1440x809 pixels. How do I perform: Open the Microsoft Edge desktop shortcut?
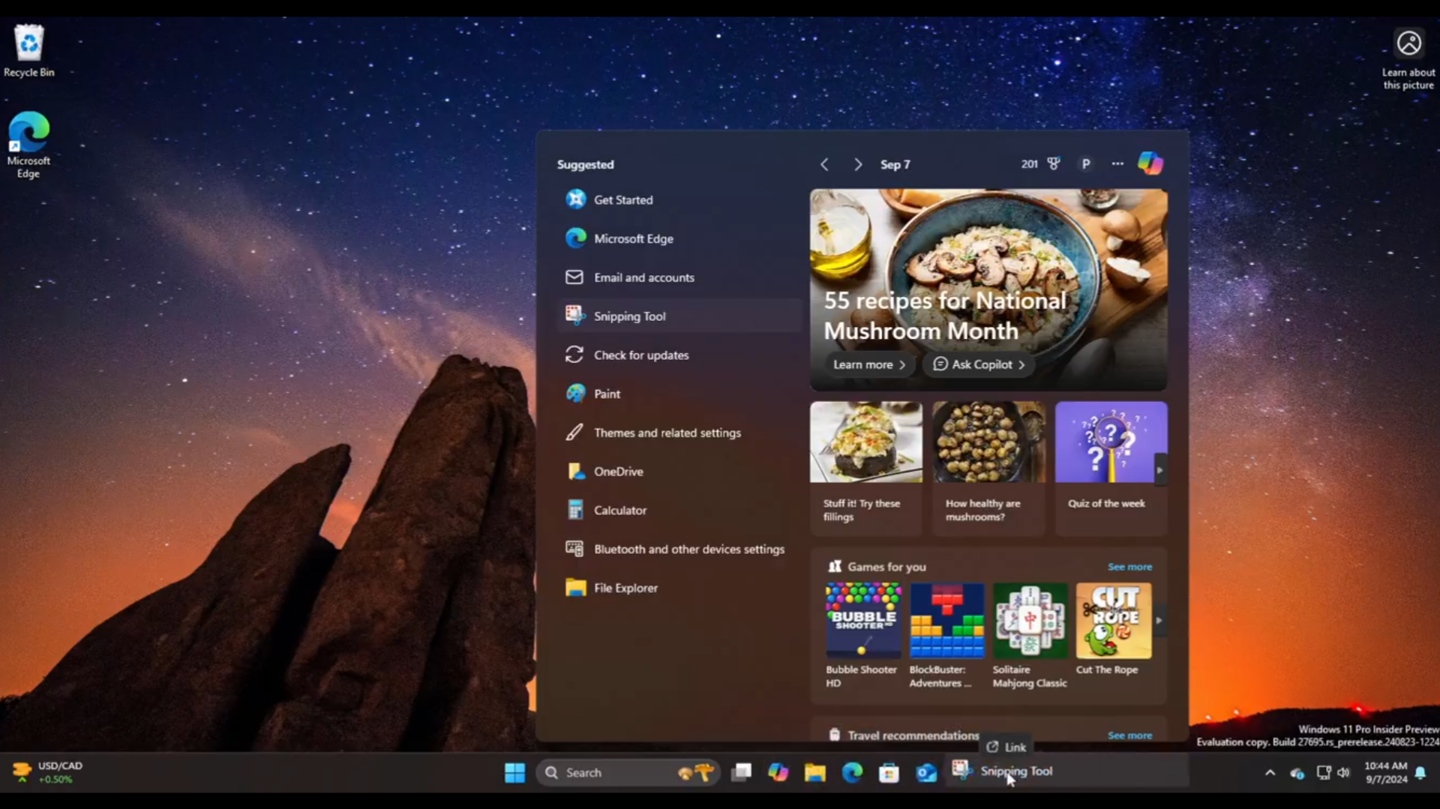[29, 145]
